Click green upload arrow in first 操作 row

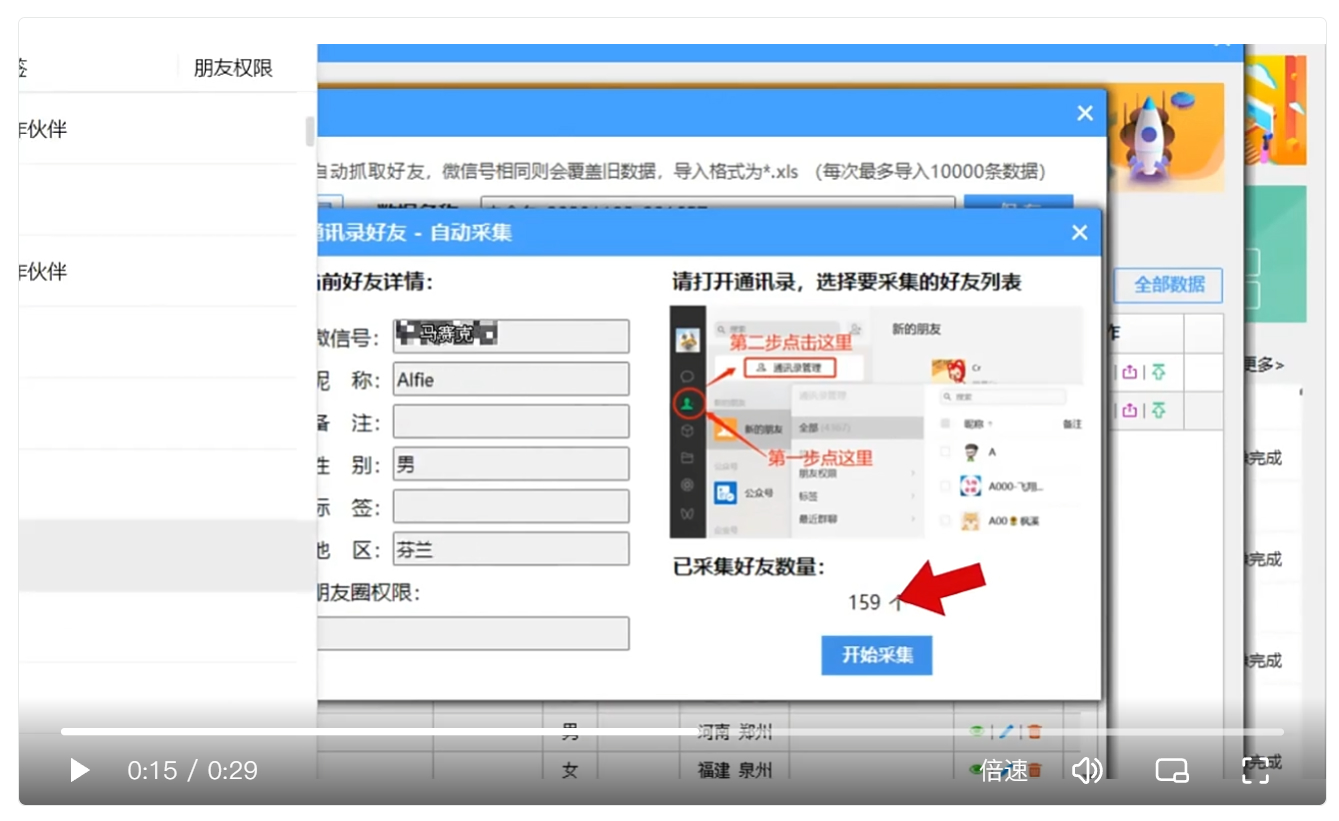point(1158,372)
